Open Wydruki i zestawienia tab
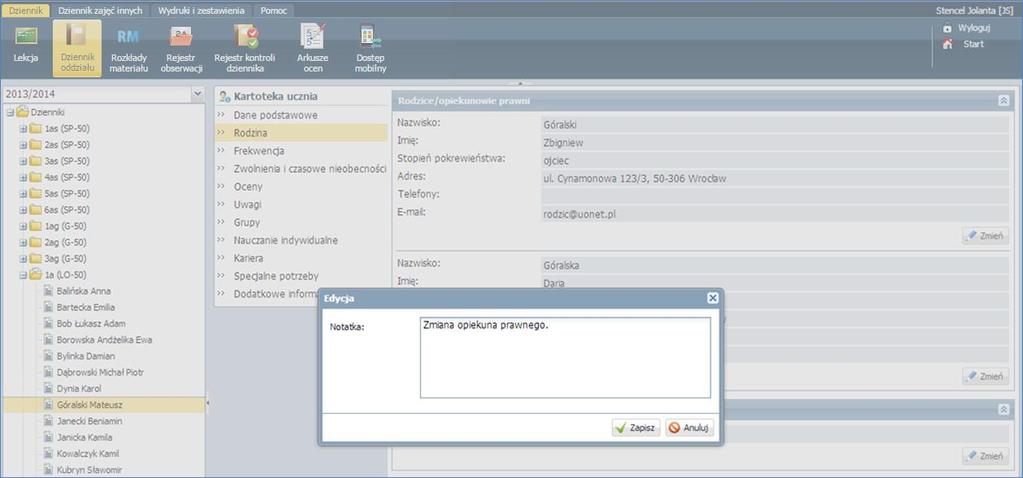The width and height of the screenshot is (1023, 478). pos(201,10)
